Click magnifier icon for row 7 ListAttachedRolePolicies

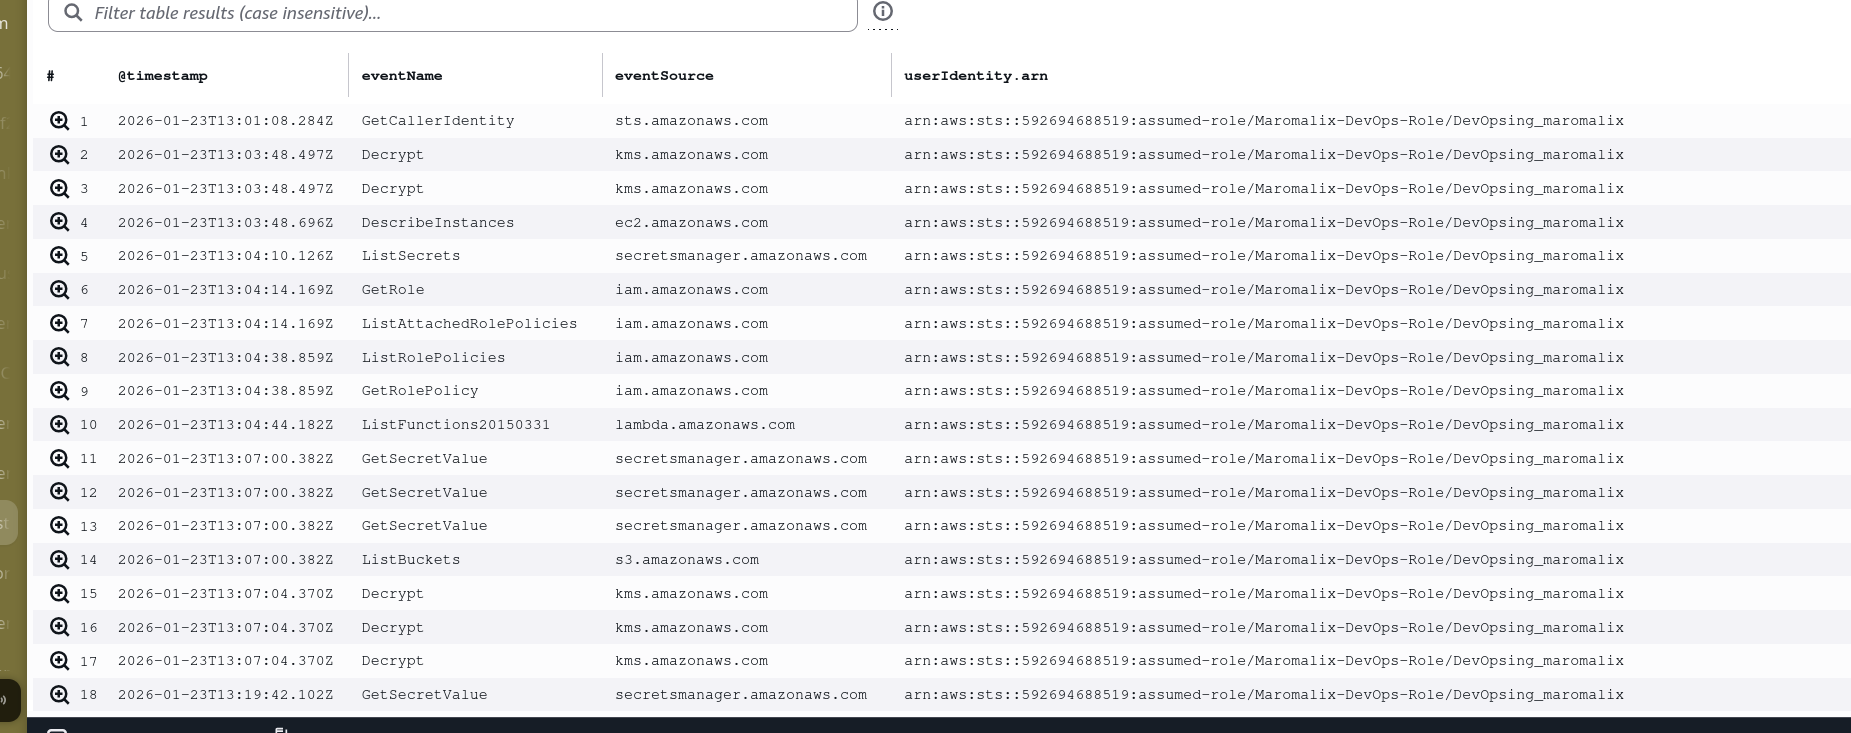point(60,324)
